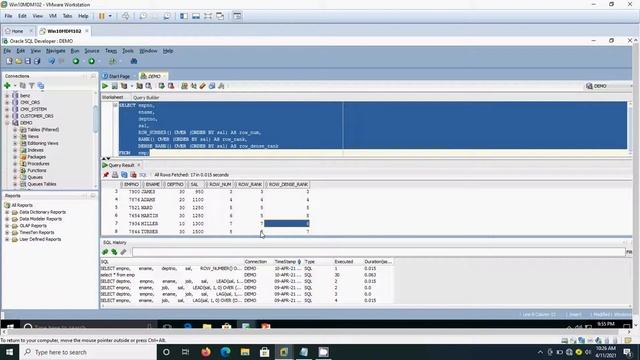Screen dimensions: 640x360
Task: Open the Tools menu in SQL Developer
Action: point(128,51)
